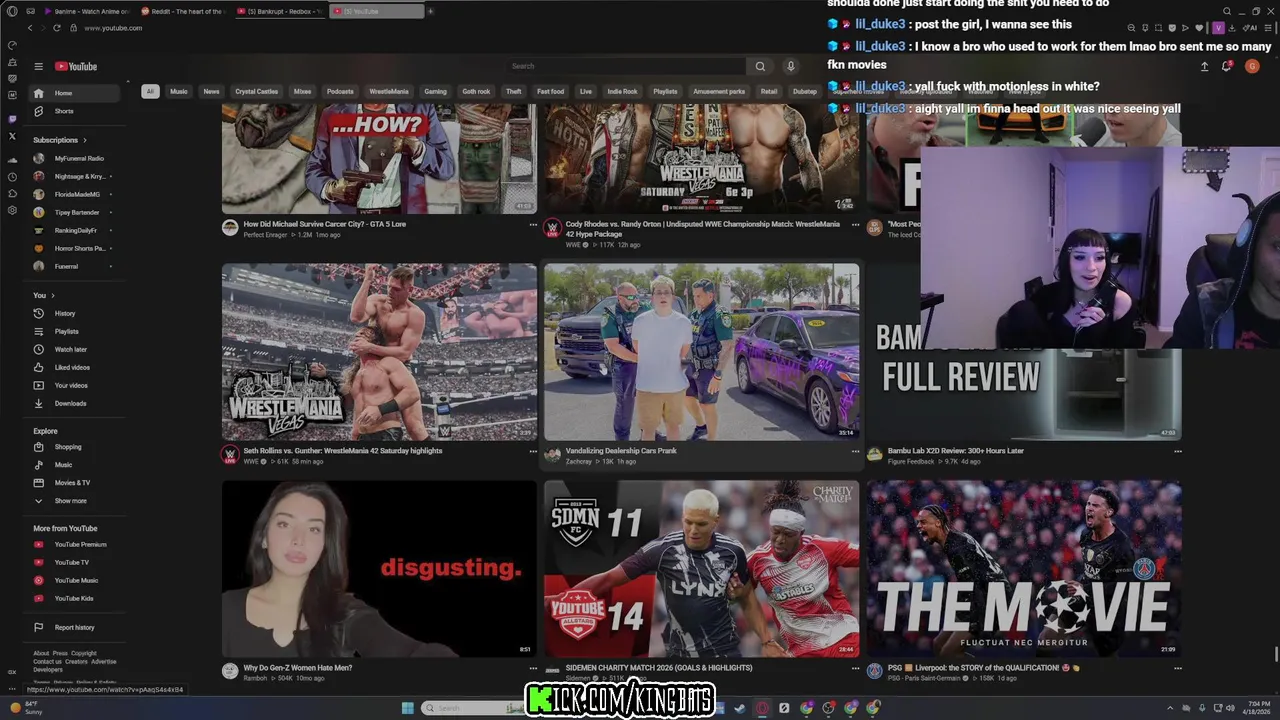1280x720 pixels.
Task: Open Seth Rollins vs. Gunther thumbnail
Action: [379, 352]
